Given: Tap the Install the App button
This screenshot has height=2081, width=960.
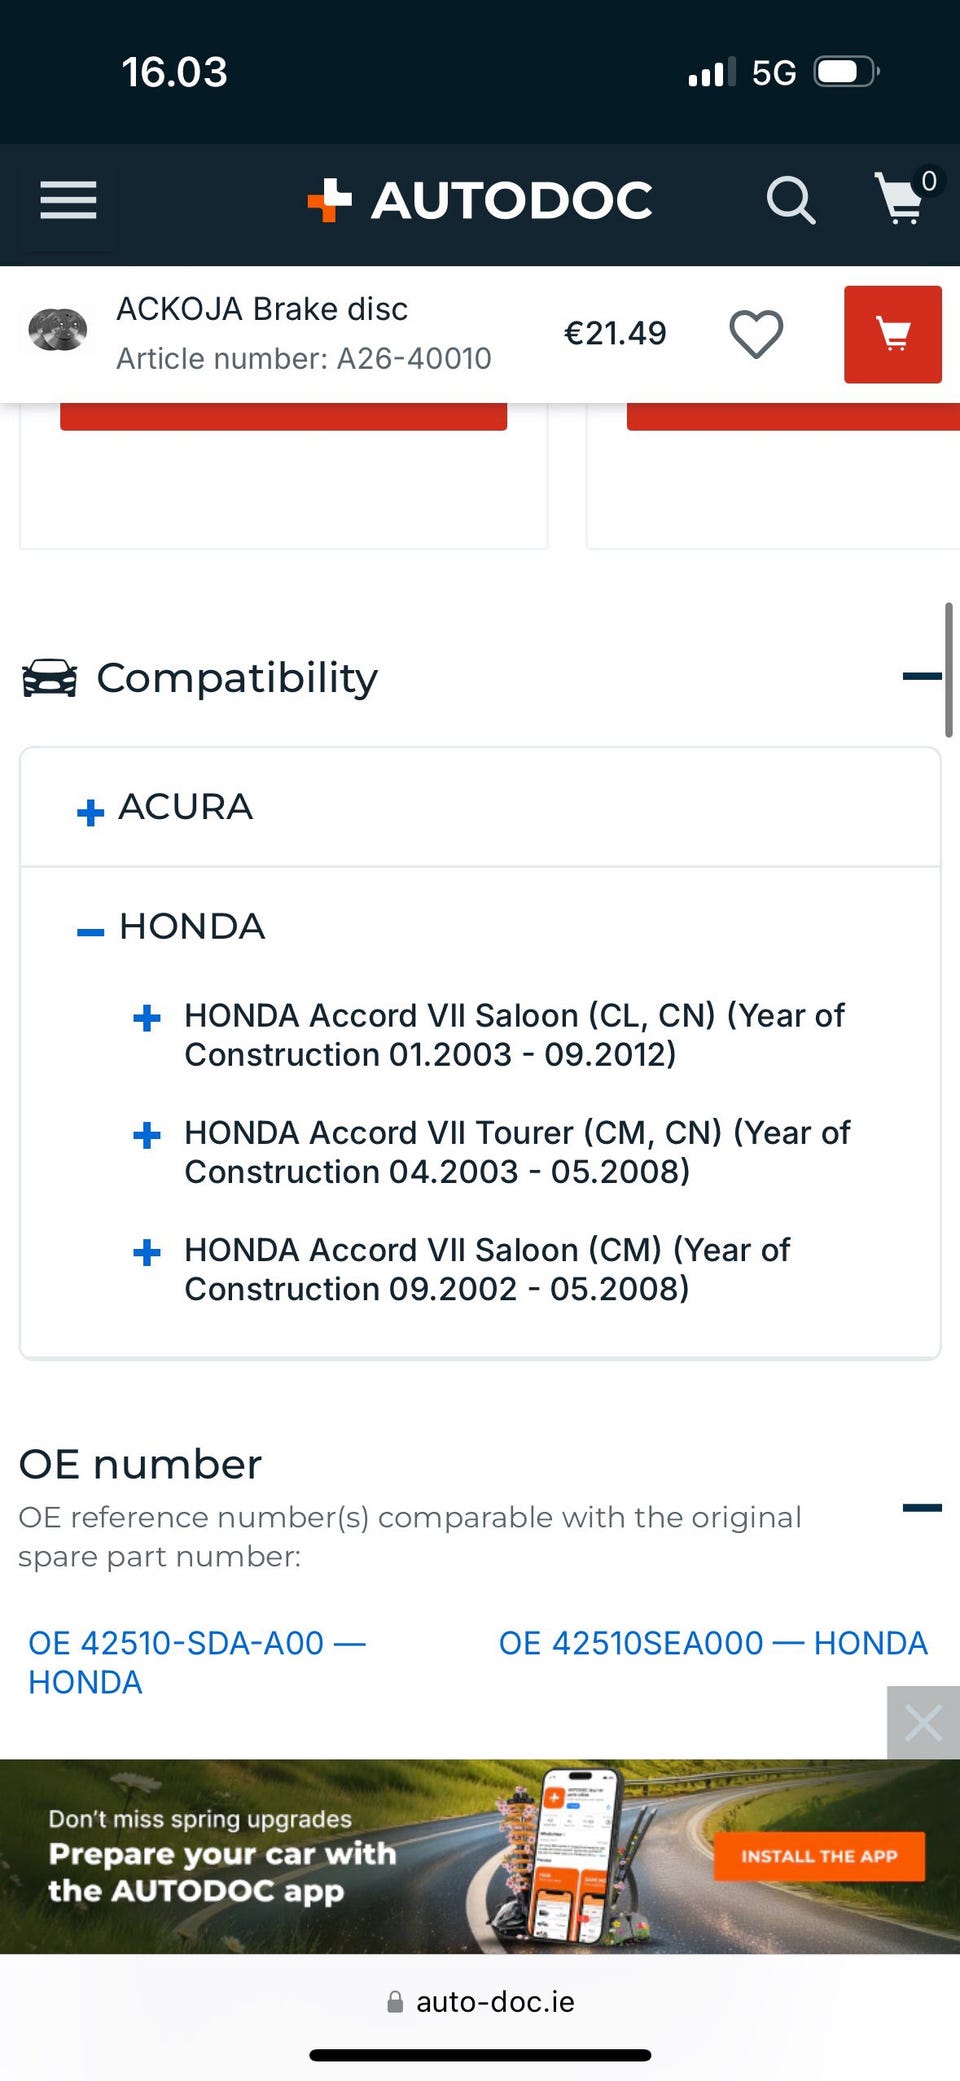Looking at the screenshot, I should [x=819, y=1856].
